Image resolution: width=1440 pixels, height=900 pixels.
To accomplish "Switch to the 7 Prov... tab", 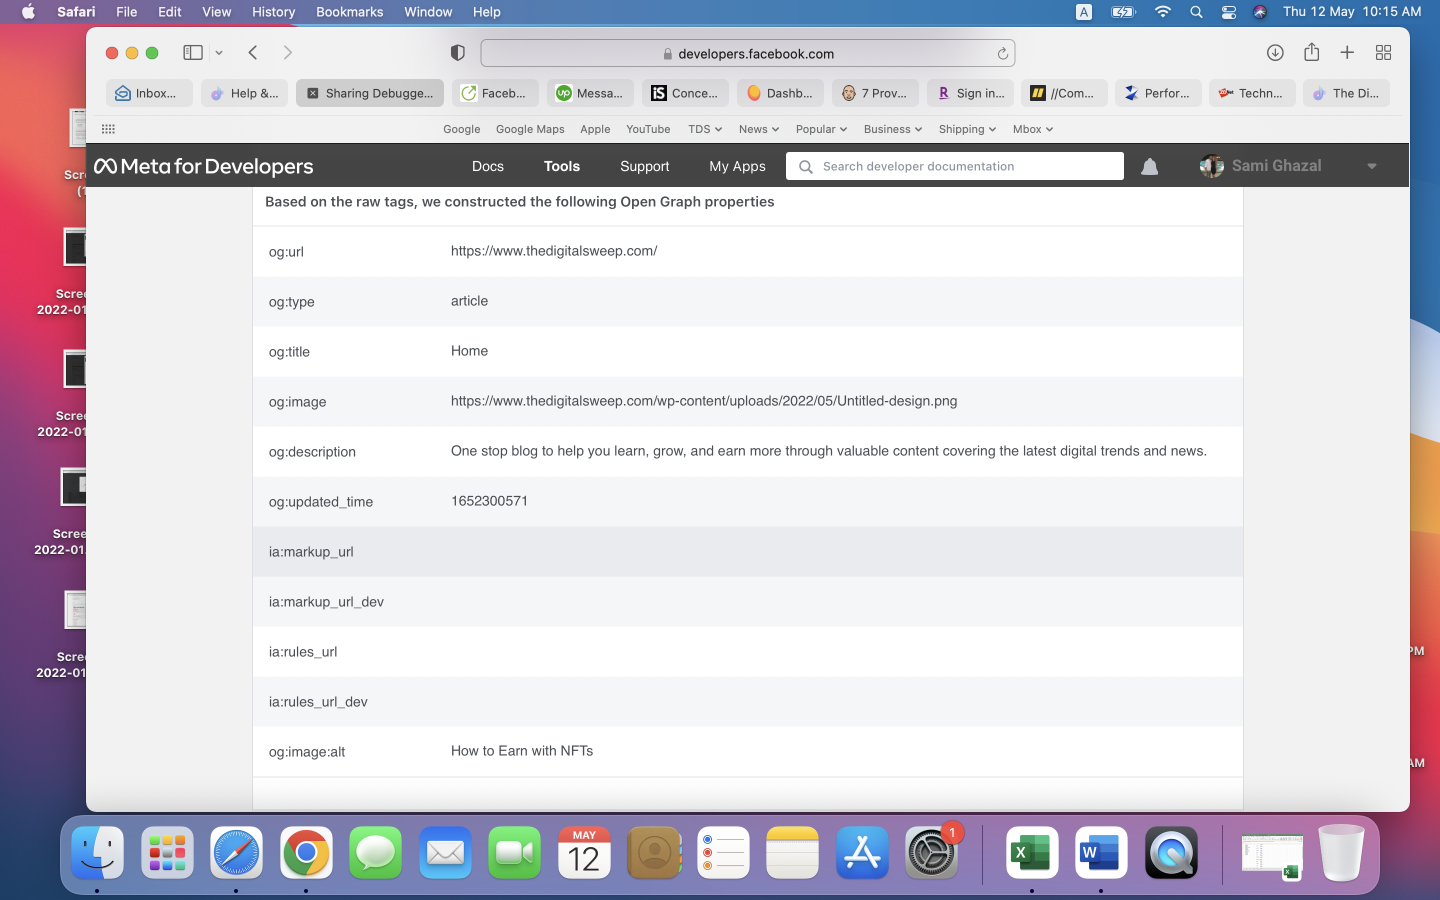I will pos(875,93).
